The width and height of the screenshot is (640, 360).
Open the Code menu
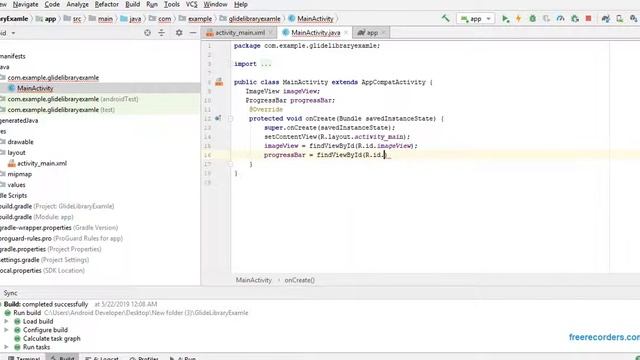(52, 4)
